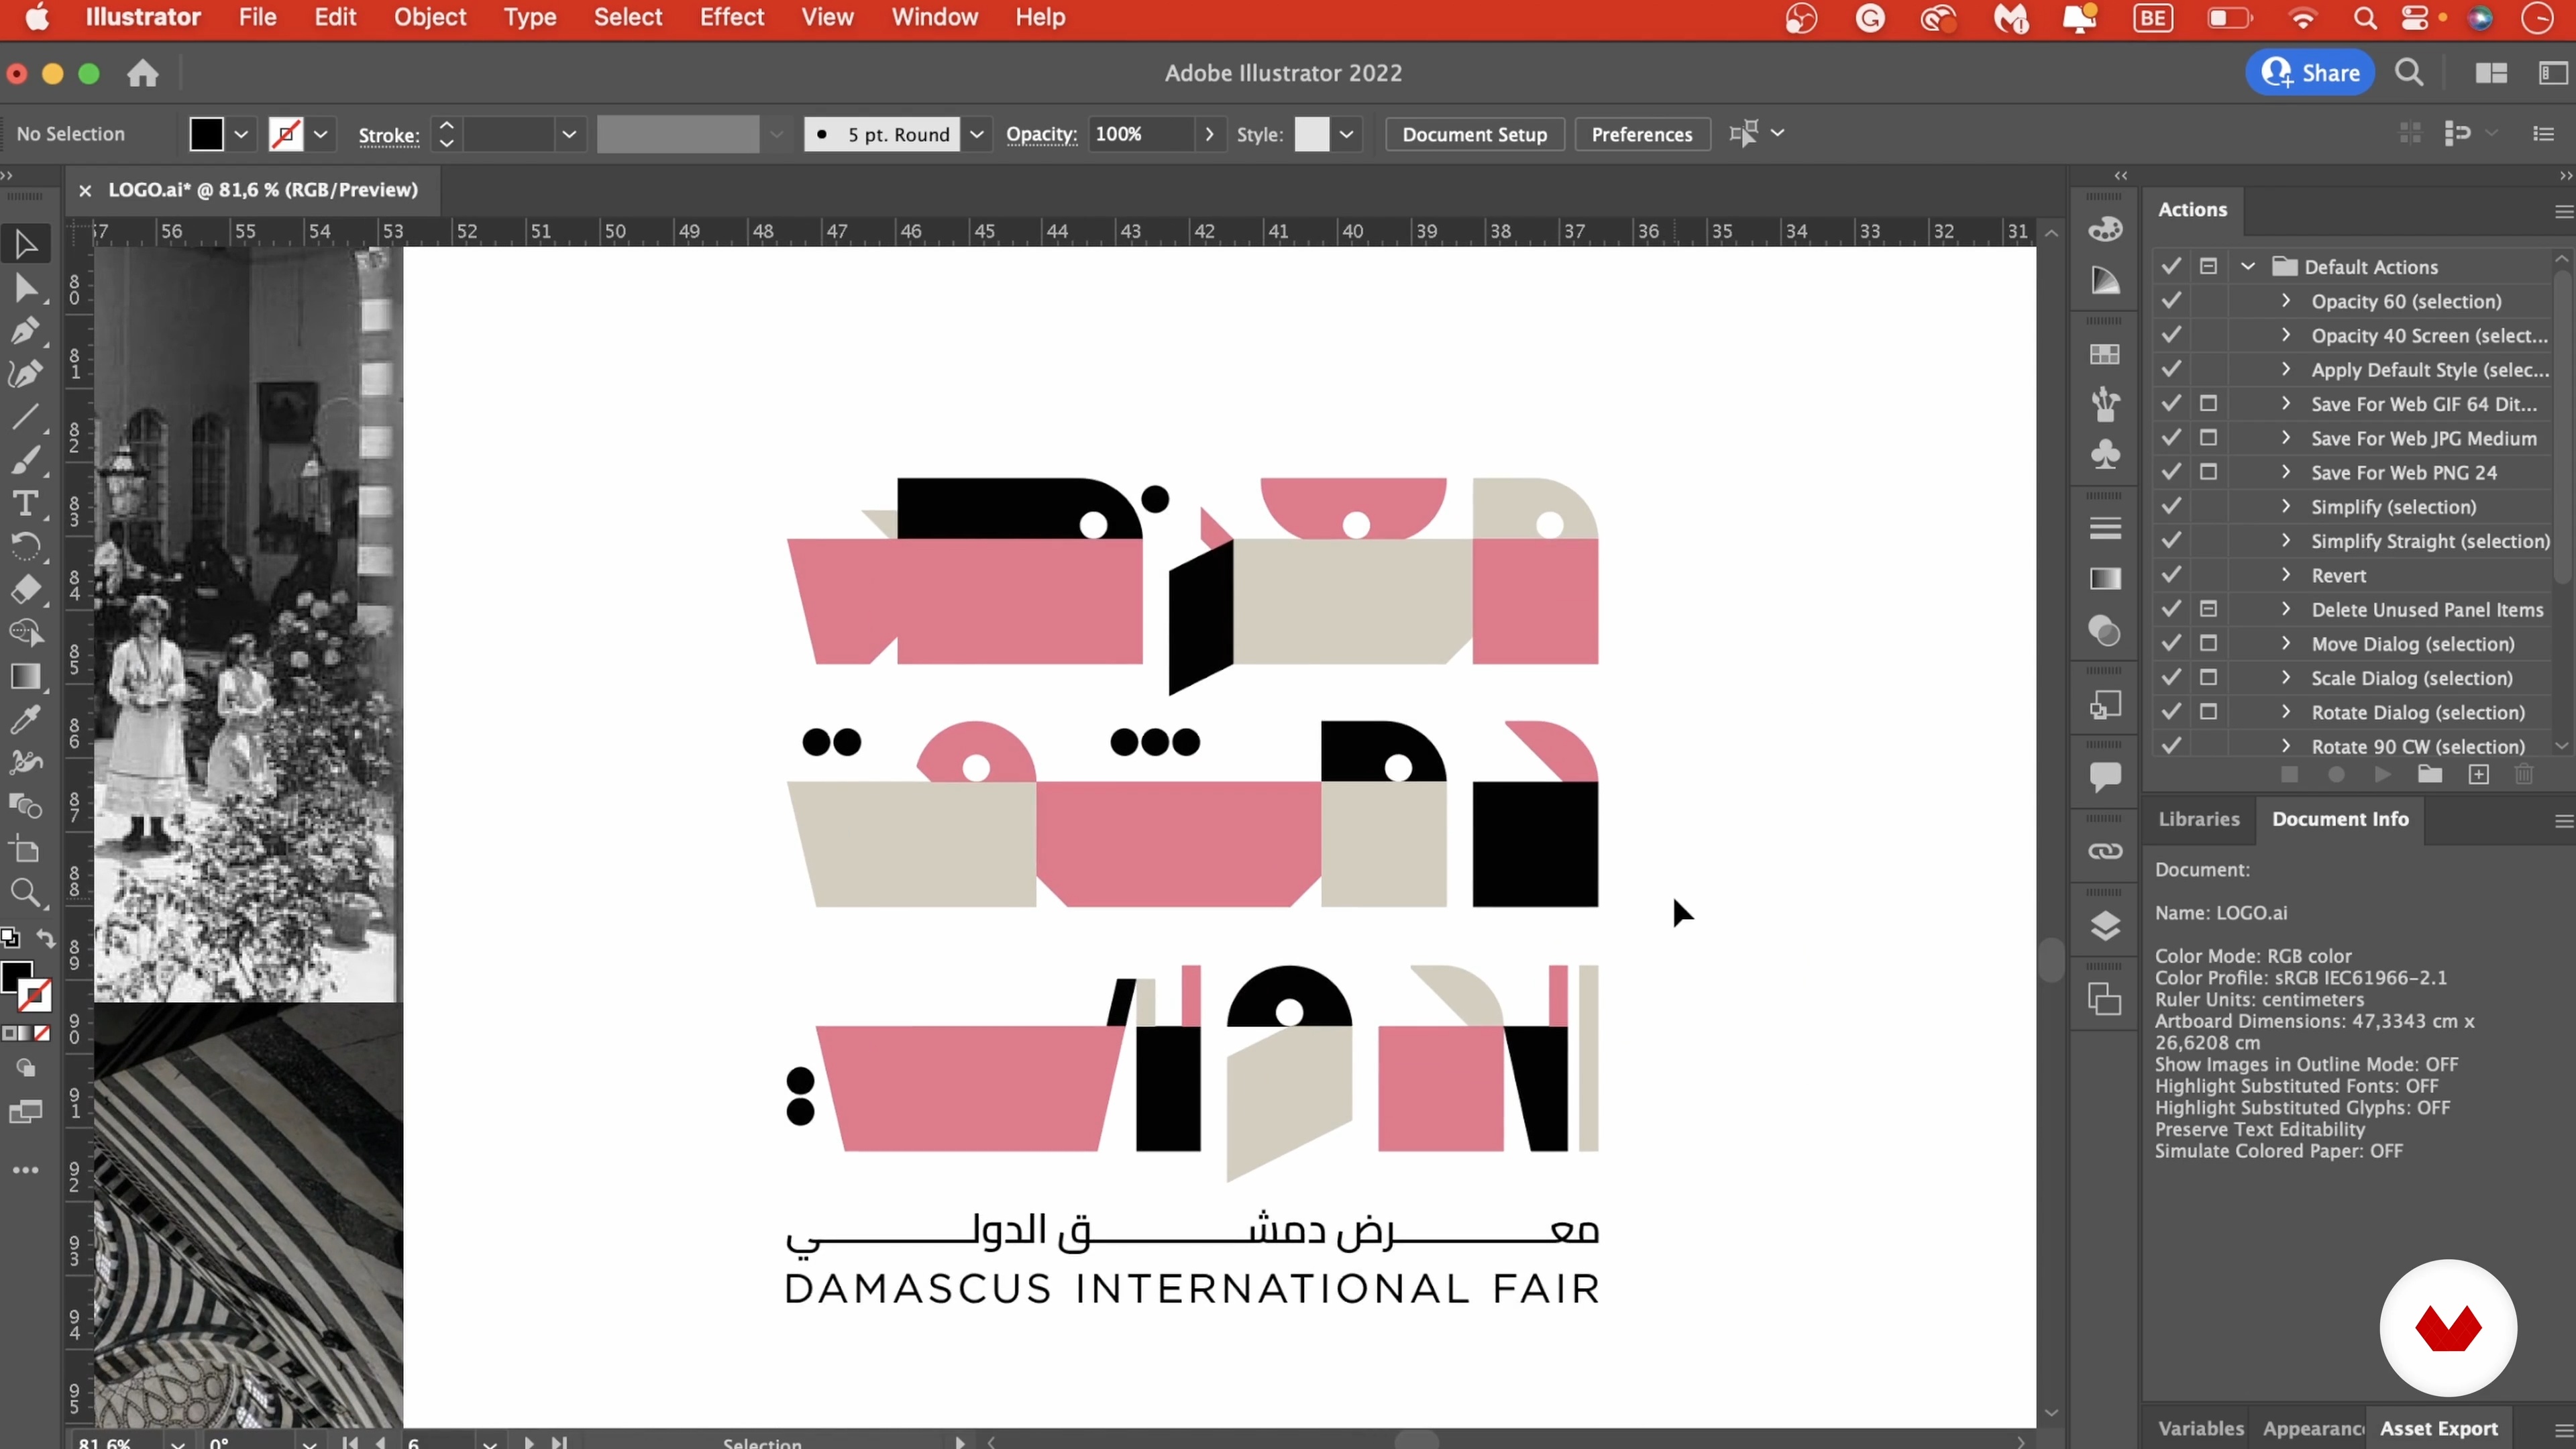
Task: Click the Home icon
Action: [x=143, y=73]
